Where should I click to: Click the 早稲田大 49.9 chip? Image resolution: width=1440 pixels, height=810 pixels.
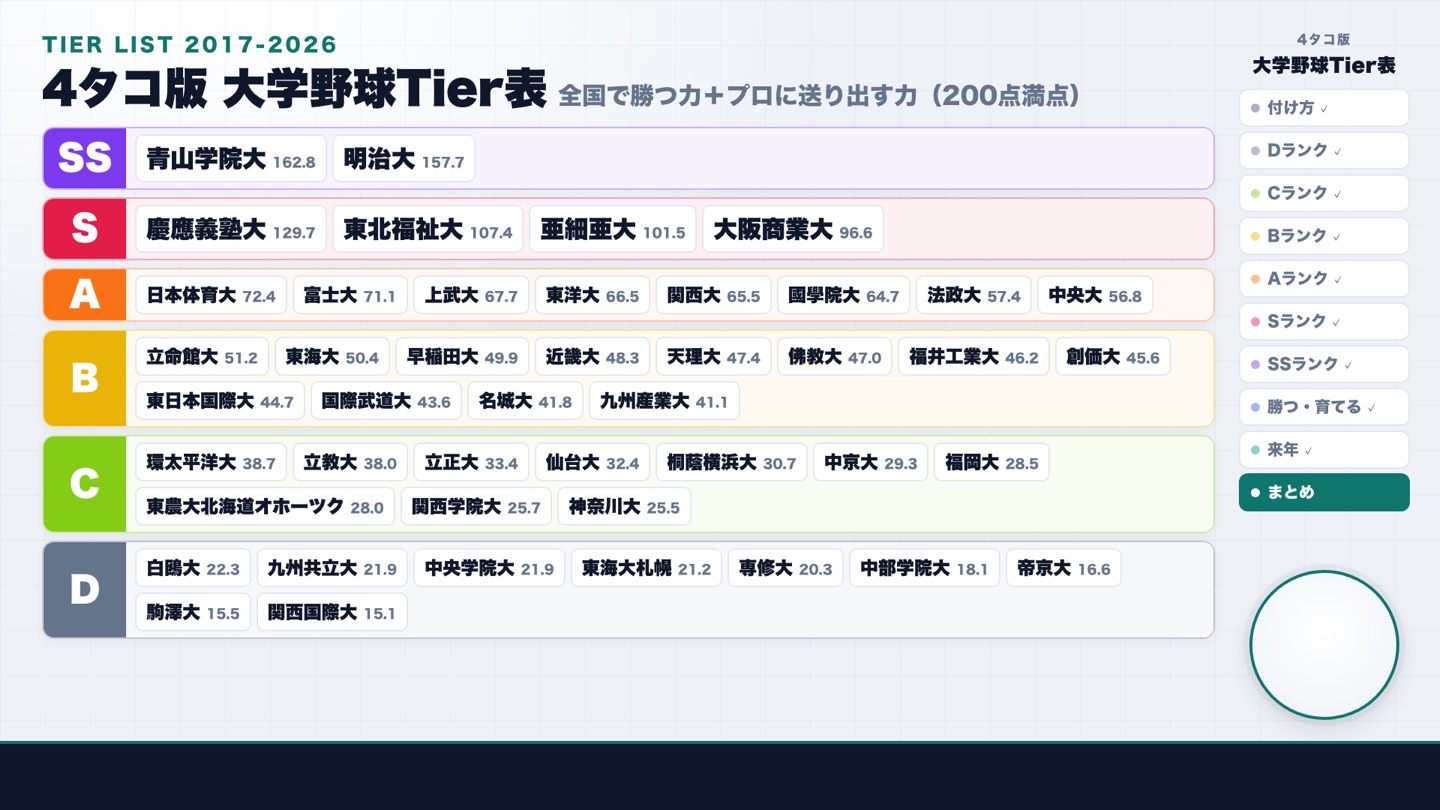tap(462, 356)
